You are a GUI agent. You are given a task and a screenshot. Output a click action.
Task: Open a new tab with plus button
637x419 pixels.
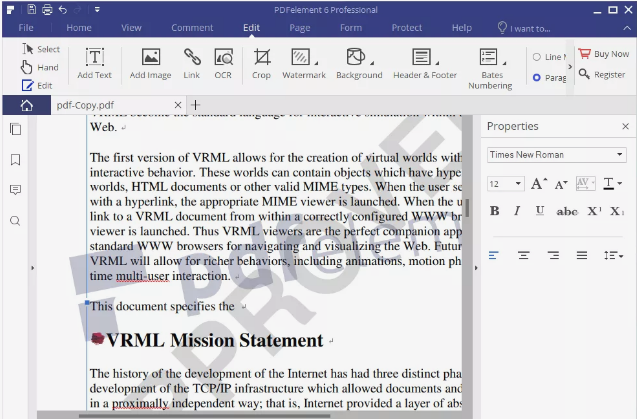[x=195, y=105]
